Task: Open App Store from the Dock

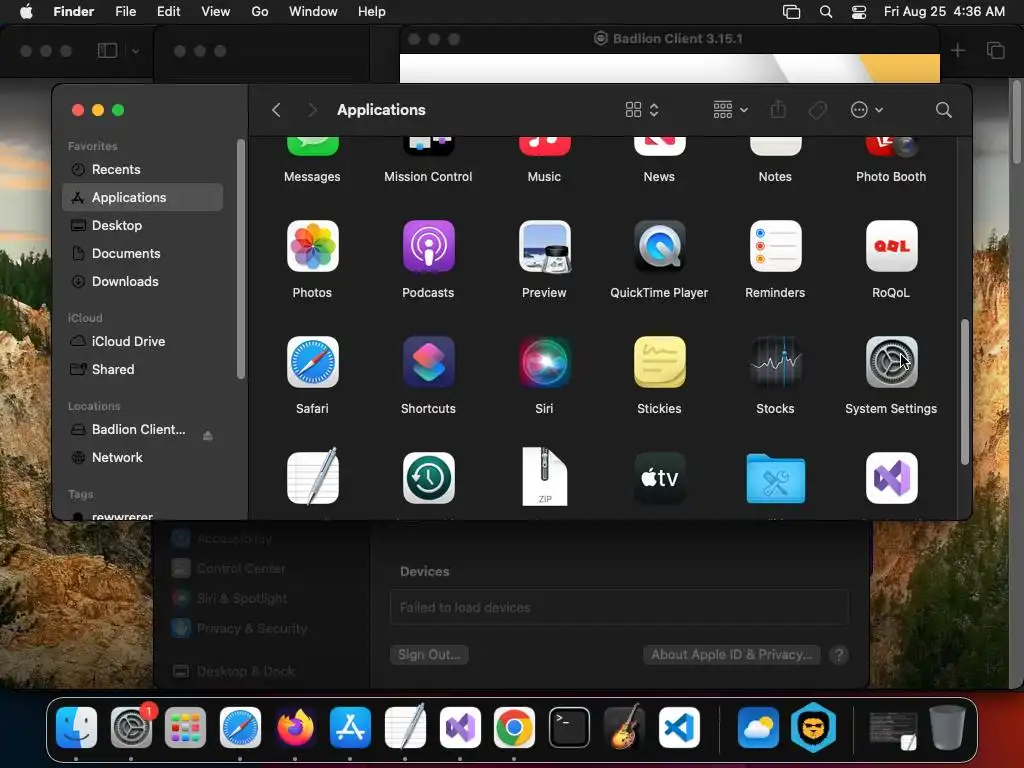Action: 350,727
